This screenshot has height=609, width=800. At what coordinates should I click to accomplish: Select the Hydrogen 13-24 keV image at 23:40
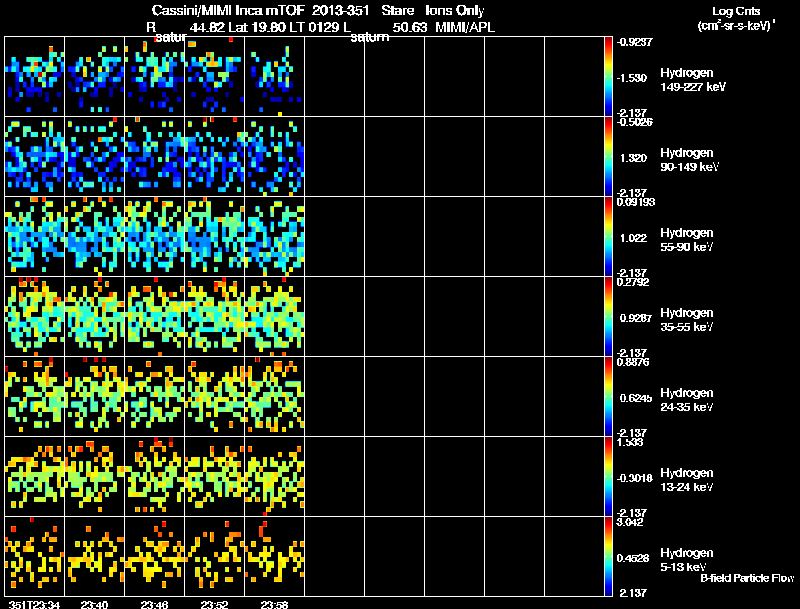tap(94, 477)
